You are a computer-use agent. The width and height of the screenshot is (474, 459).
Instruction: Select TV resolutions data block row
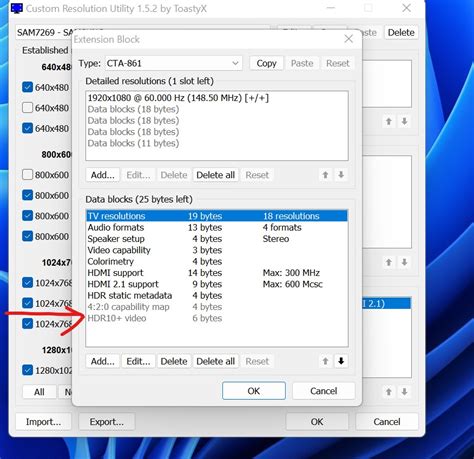click(217, 216)
